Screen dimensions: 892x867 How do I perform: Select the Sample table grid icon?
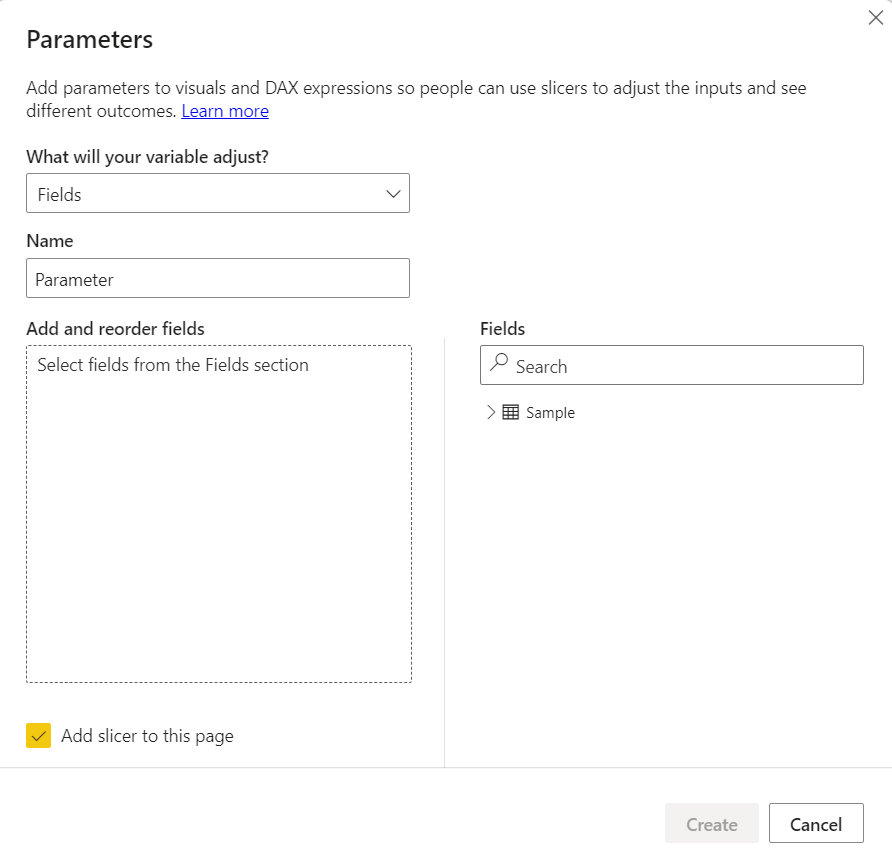[508, 412]
